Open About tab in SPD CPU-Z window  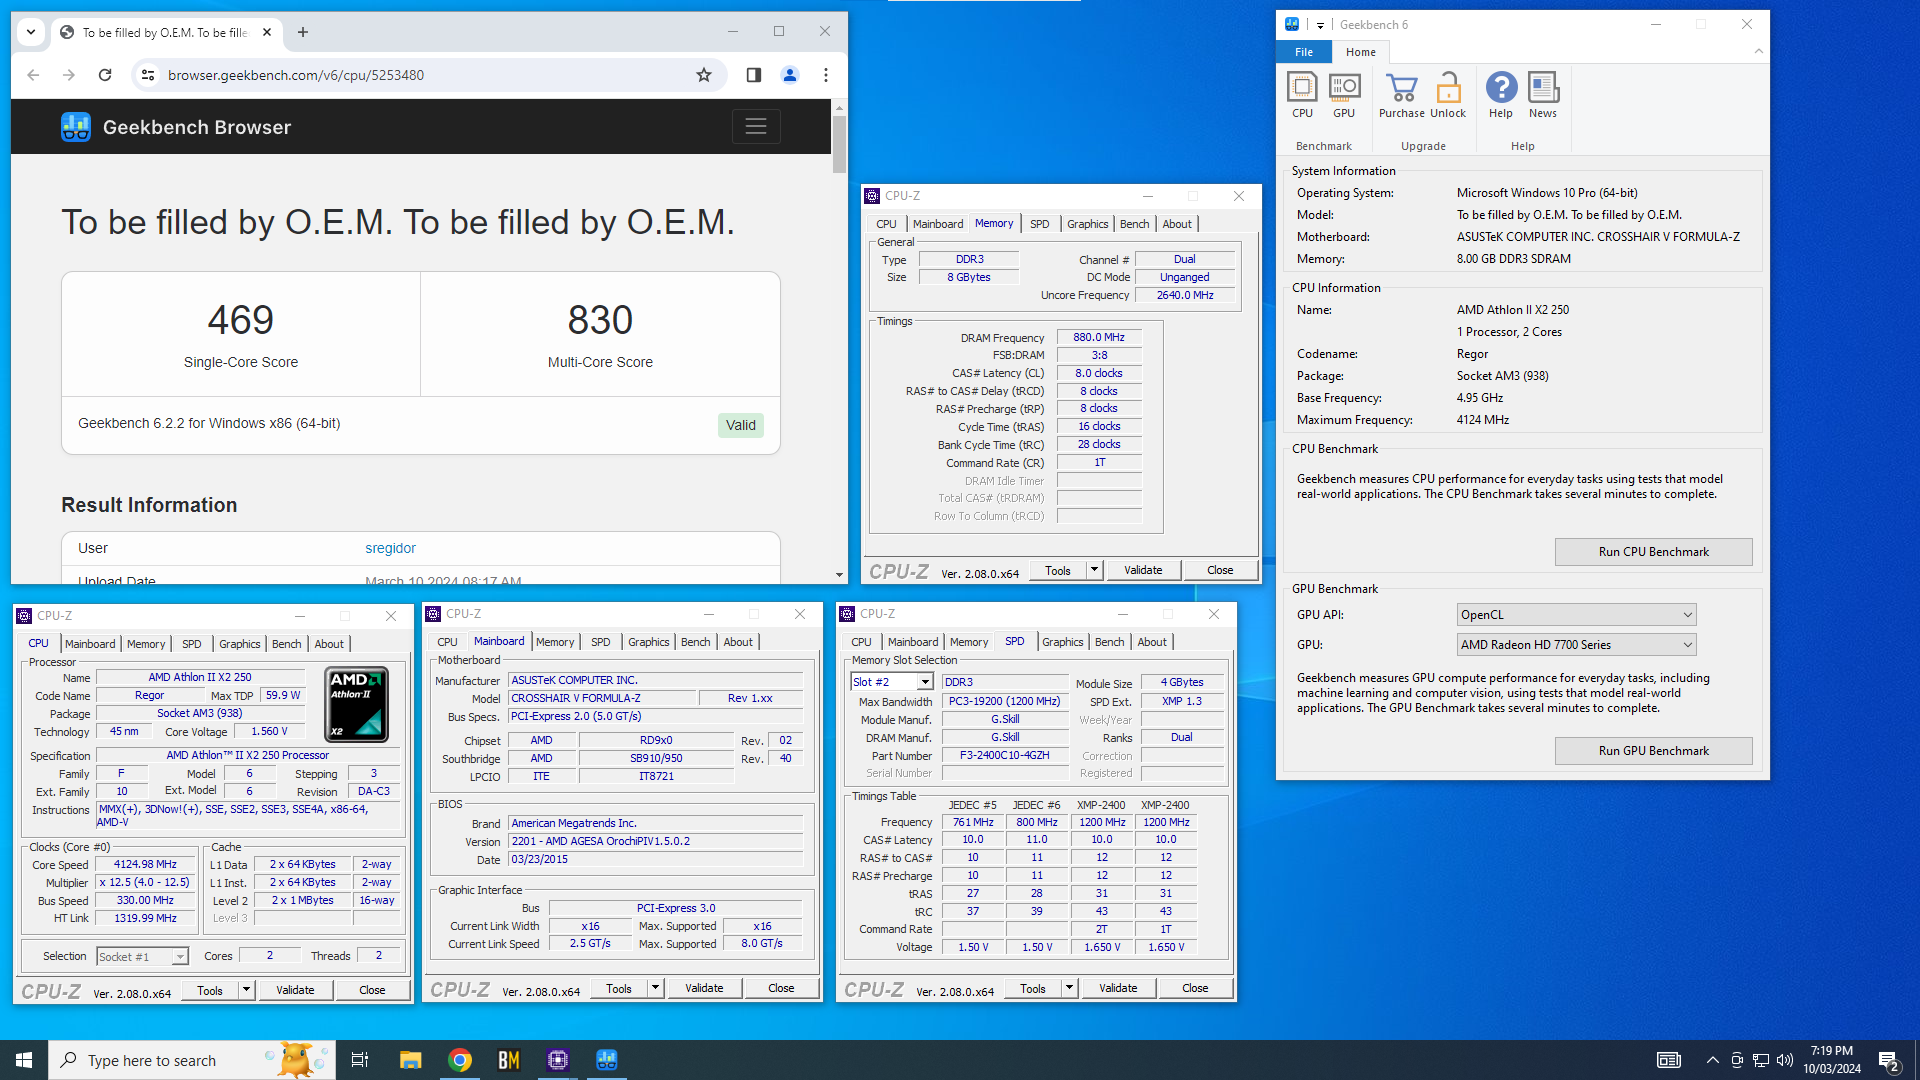point(1151,642)
